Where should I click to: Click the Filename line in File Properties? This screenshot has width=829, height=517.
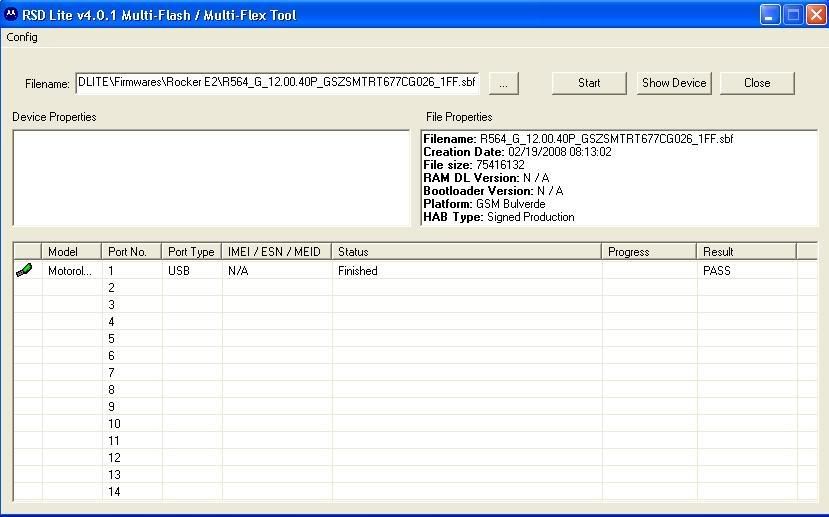point(578,139)
